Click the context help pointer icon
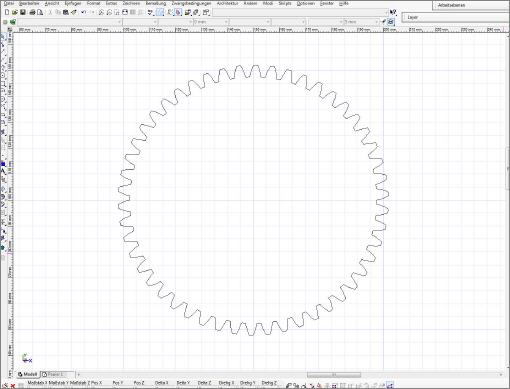The image size is (510, 389). coord(393,13)
